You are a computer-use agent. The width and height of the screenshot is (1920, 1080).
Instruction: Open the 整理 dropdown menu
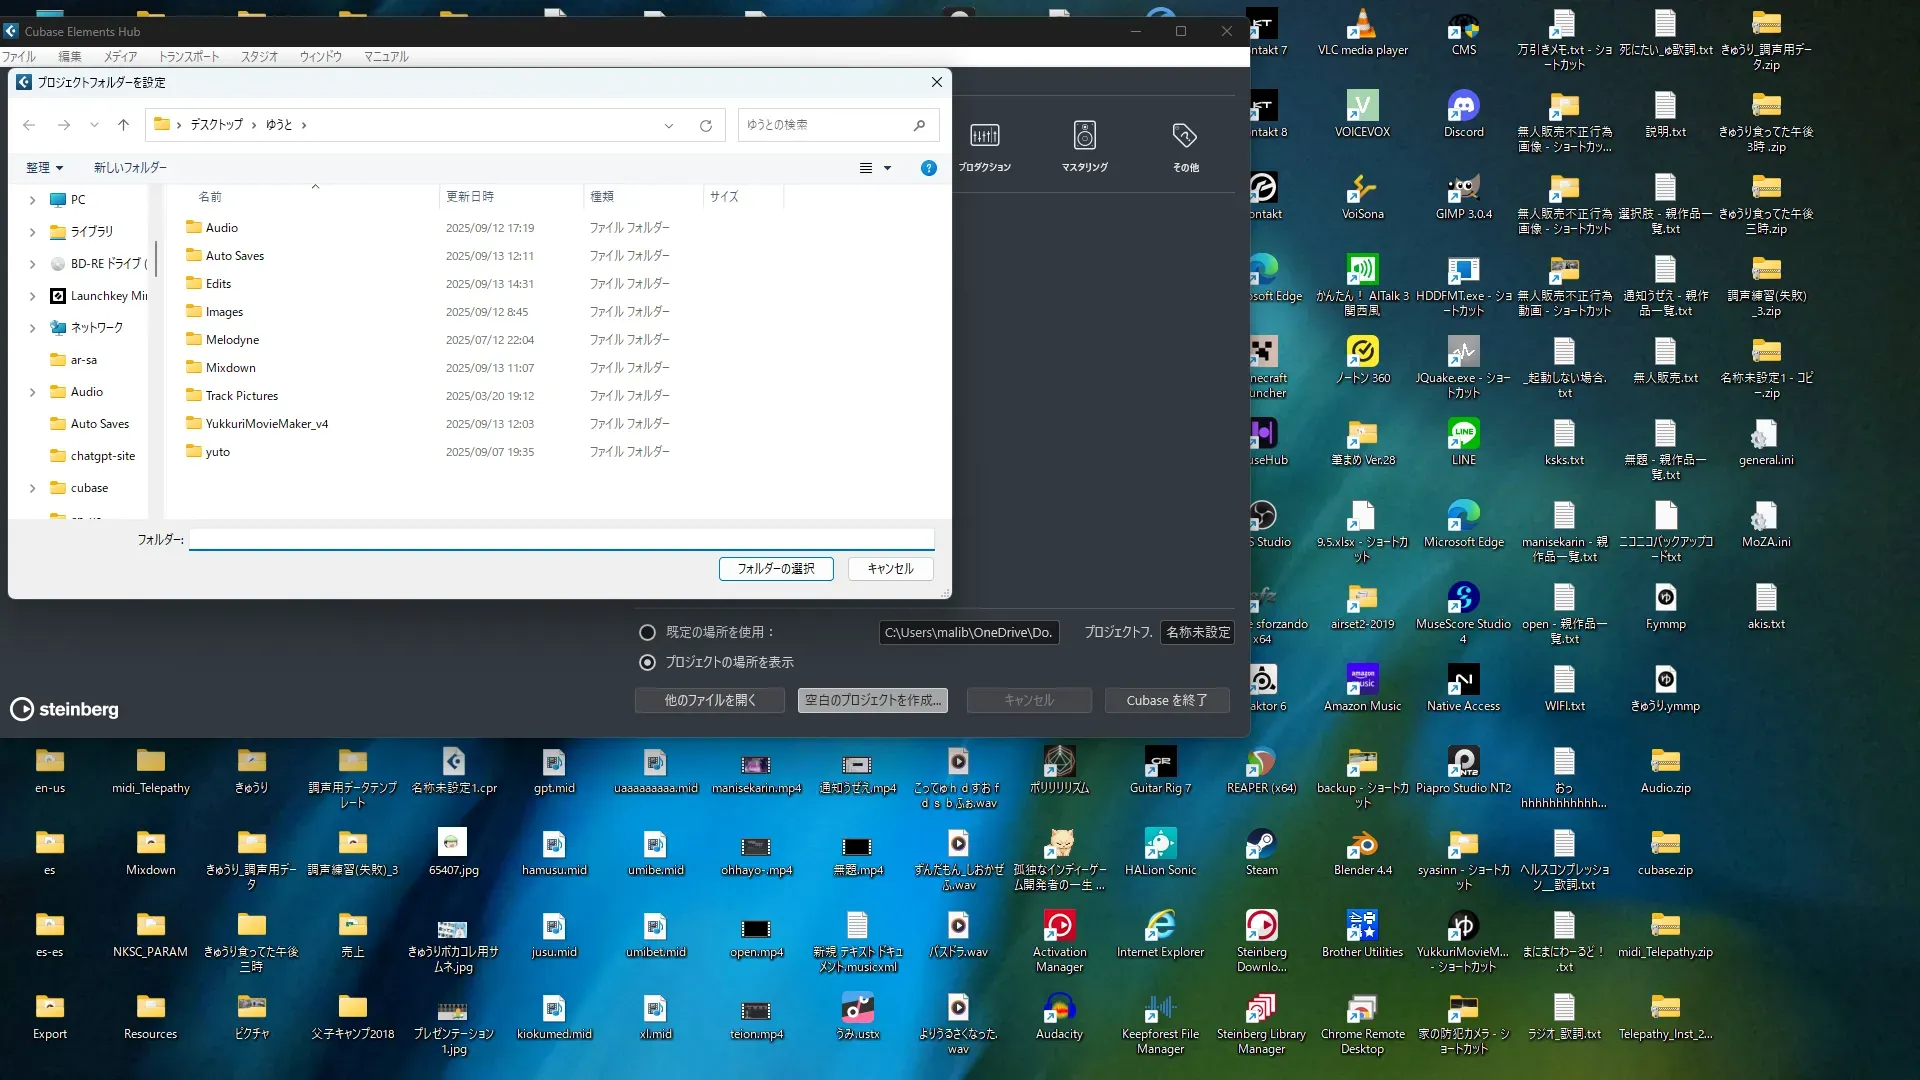click(x=45, y=168)
